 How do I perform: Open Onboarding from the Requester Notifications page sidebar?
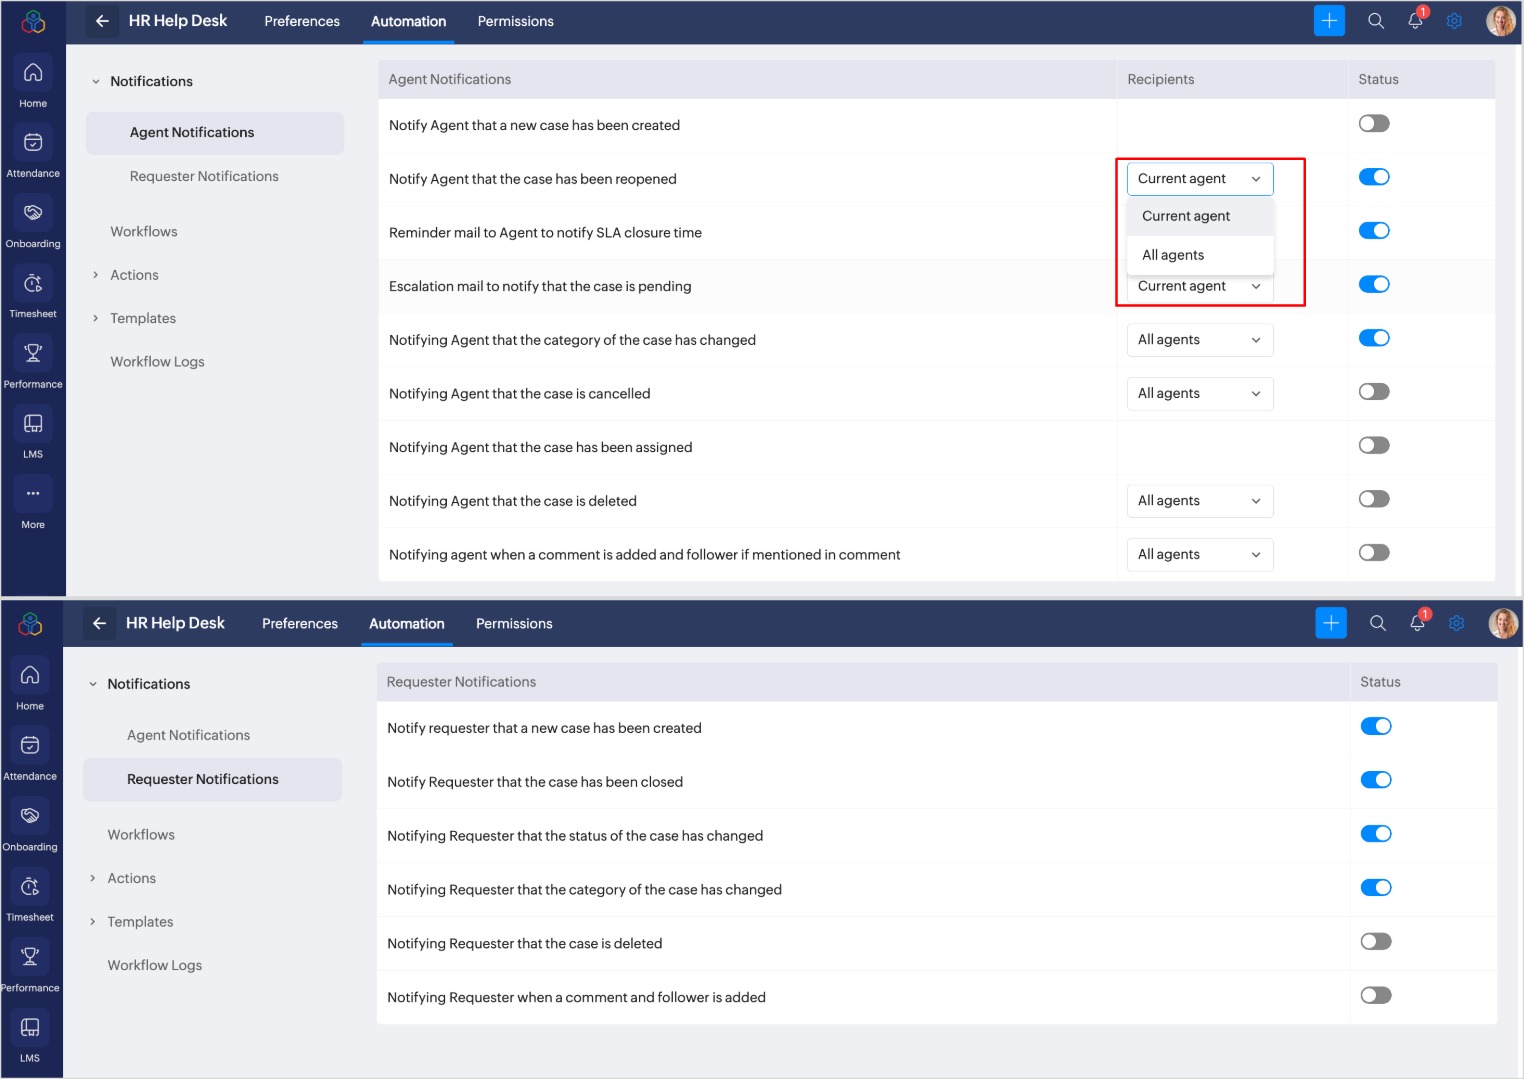coord(30,826)
